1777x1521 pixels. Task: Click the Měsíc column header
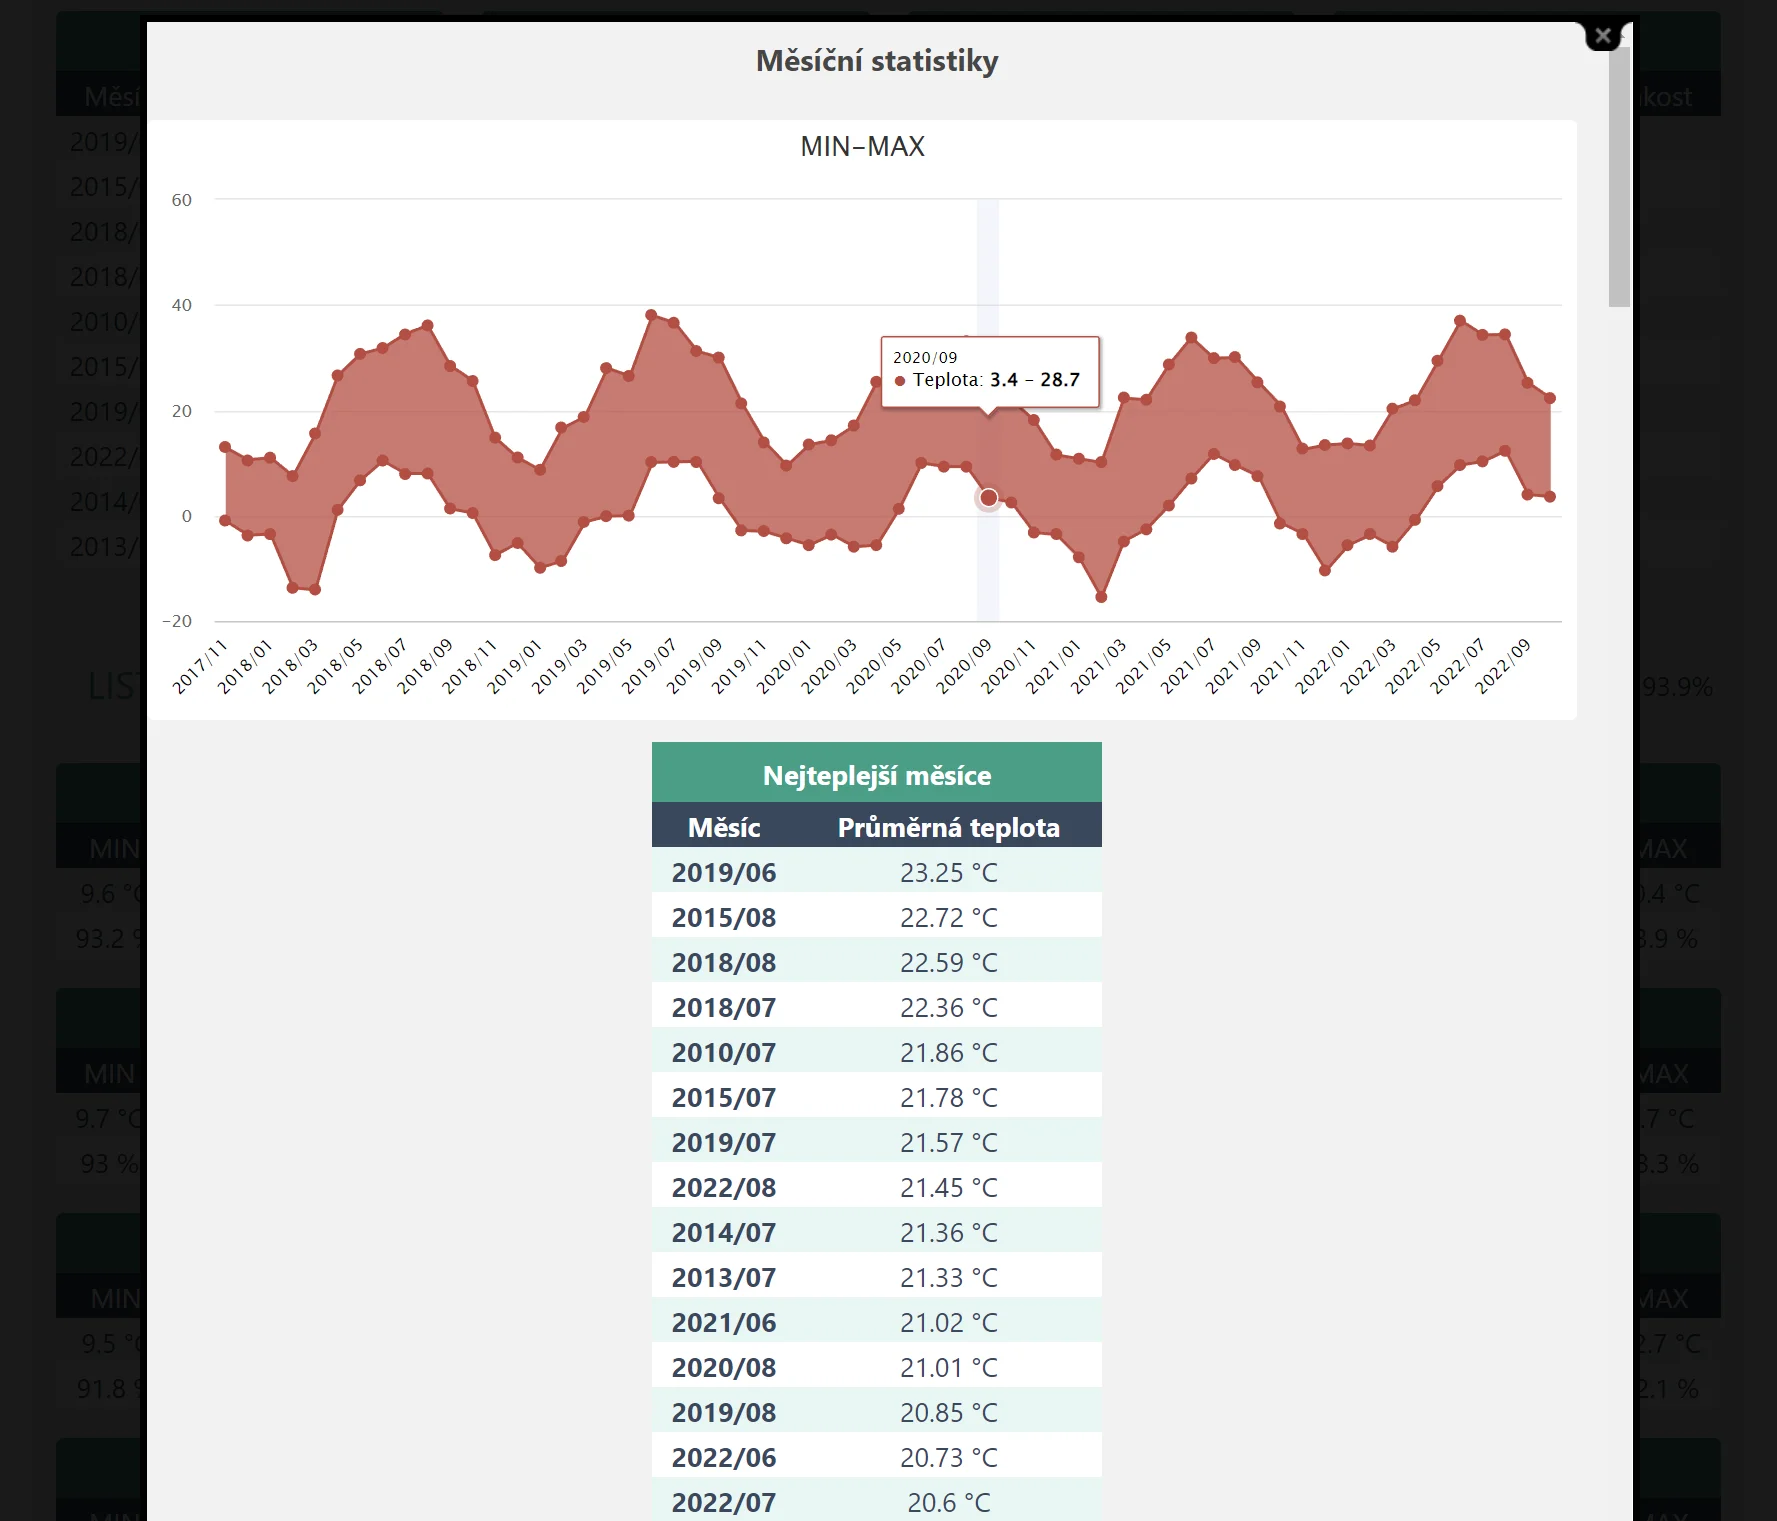pyautogui.click(x=723, y=827)
